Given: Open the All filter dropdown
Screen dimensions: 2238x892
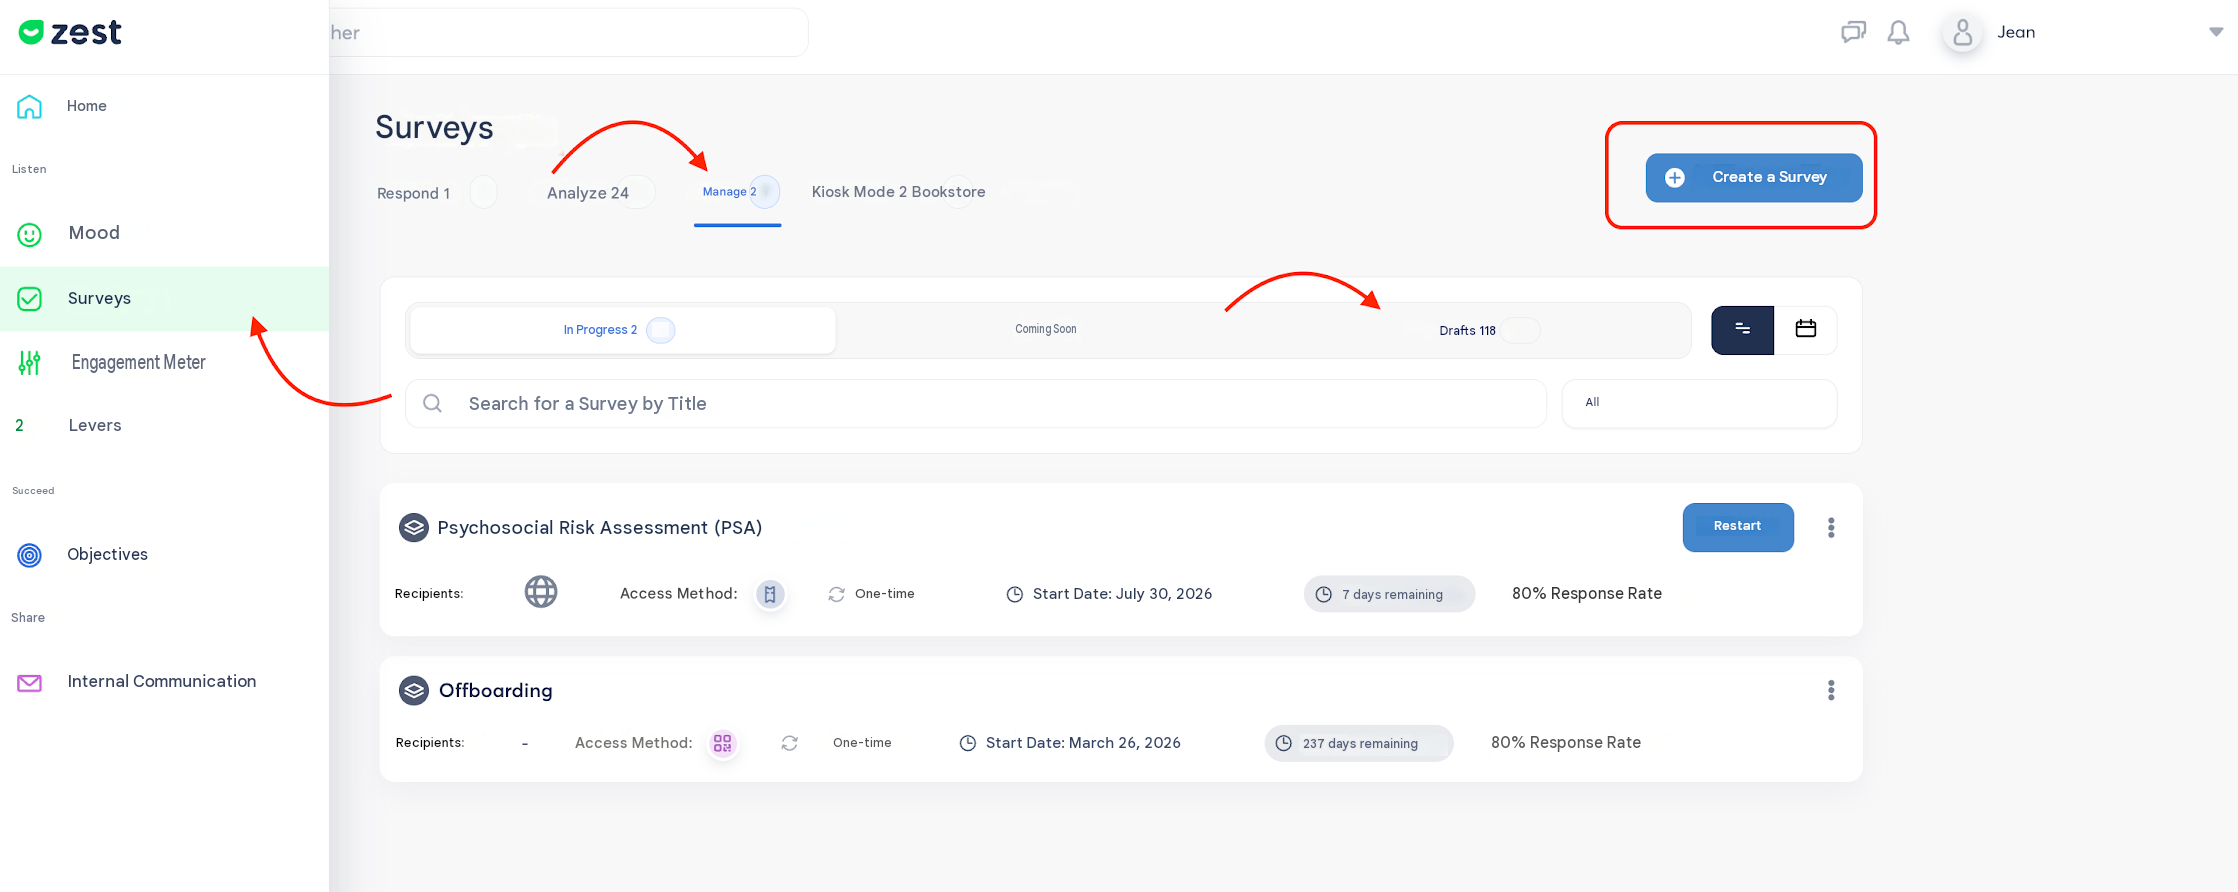Looking at the screenshot, I should tap(1699, 403).
